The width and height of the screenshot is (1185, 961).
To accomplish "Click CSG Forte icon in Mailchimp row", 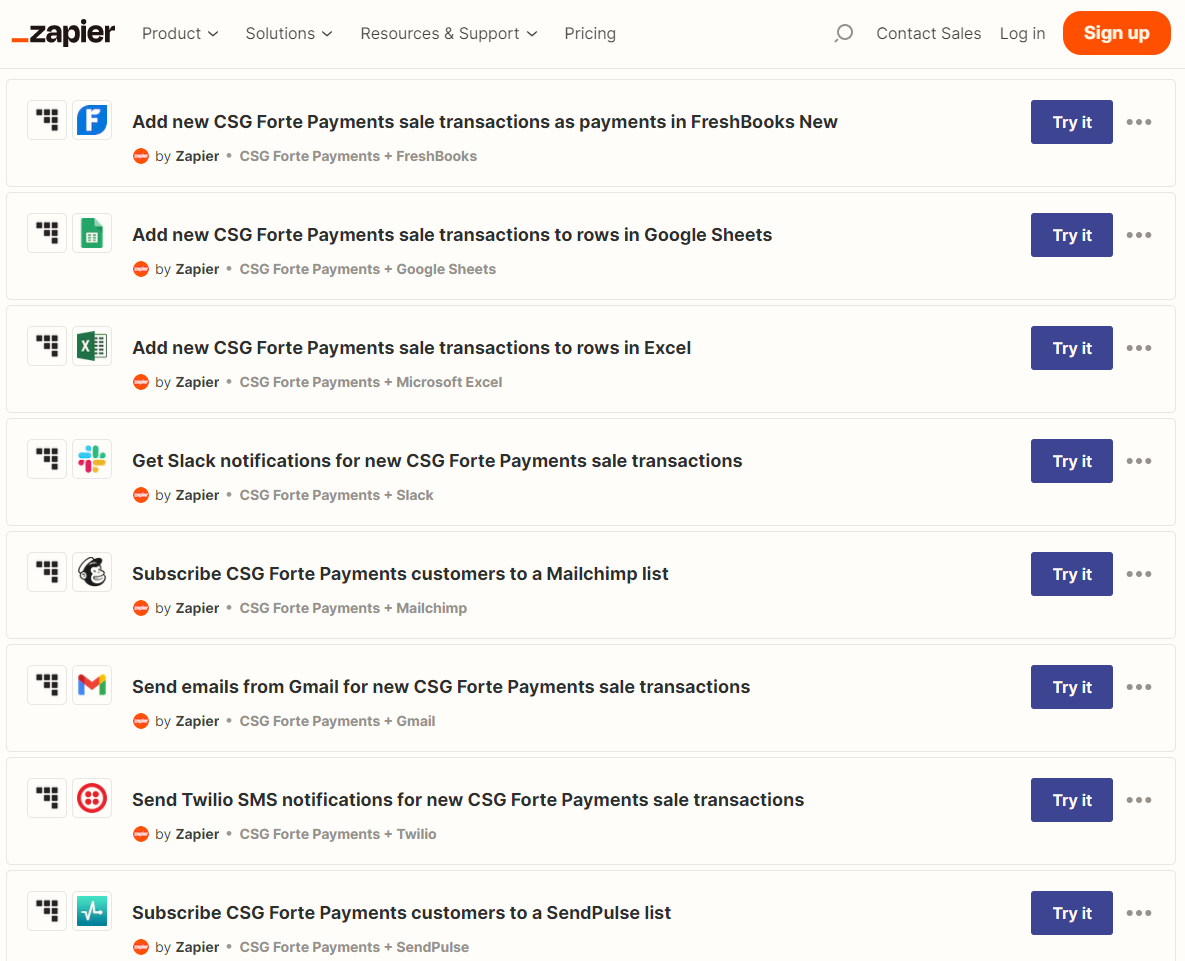I will pos(47,572).
